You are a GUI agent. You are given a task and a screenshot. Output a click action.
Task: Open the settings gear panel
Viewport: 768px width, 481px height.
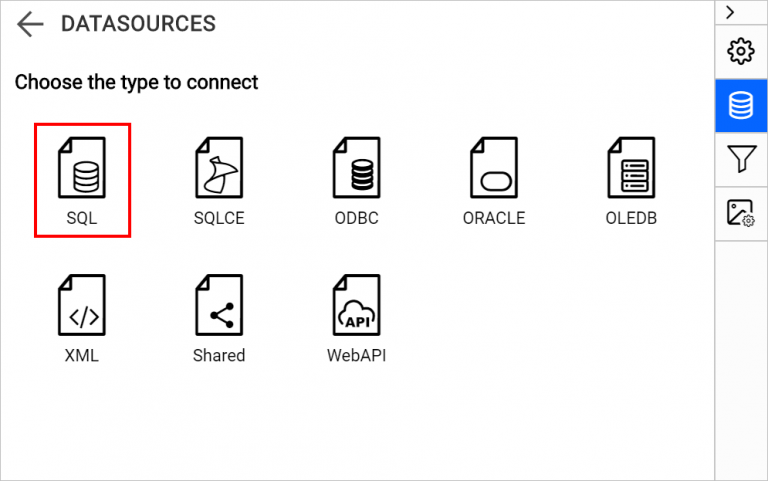(x=741, y=51)
